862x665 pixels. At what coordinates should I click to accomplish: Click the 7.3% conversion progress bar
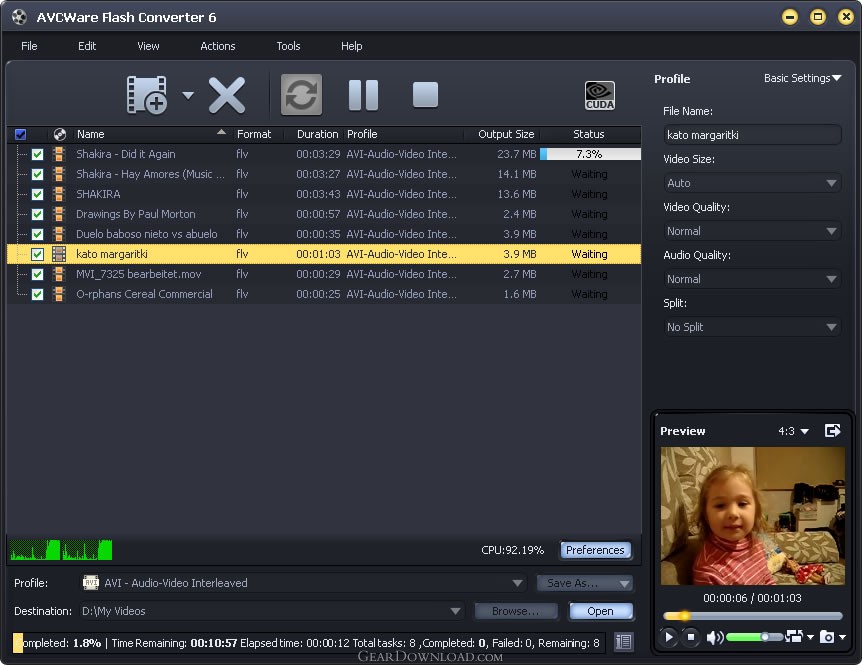point(590,154)
